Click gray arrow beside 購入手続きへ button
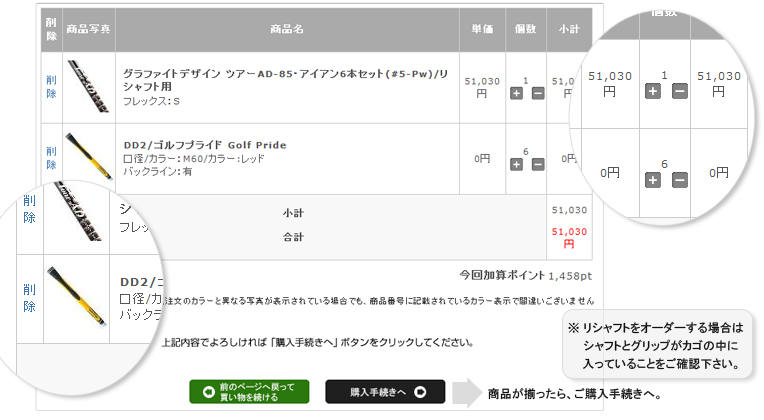Image resolution: width=764 pixels, height=420 pixels. pyautogui.click(x=467, y=392)
